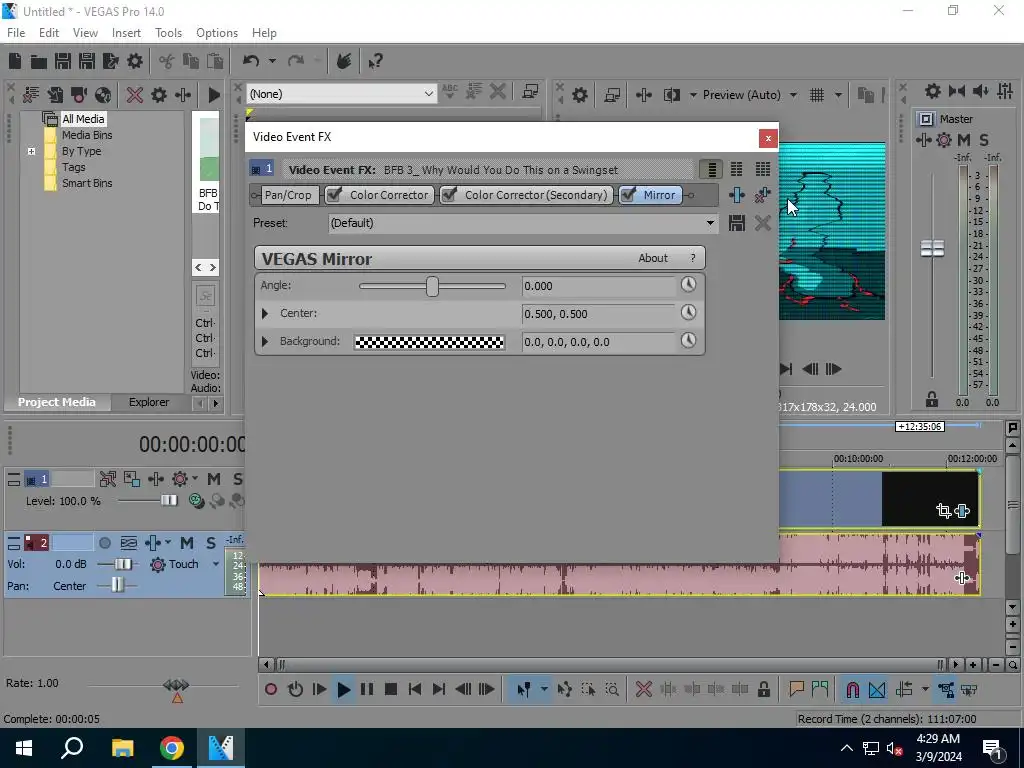Toggle Color Corrector (Secondary) checkbox

[x=449, y=194]
